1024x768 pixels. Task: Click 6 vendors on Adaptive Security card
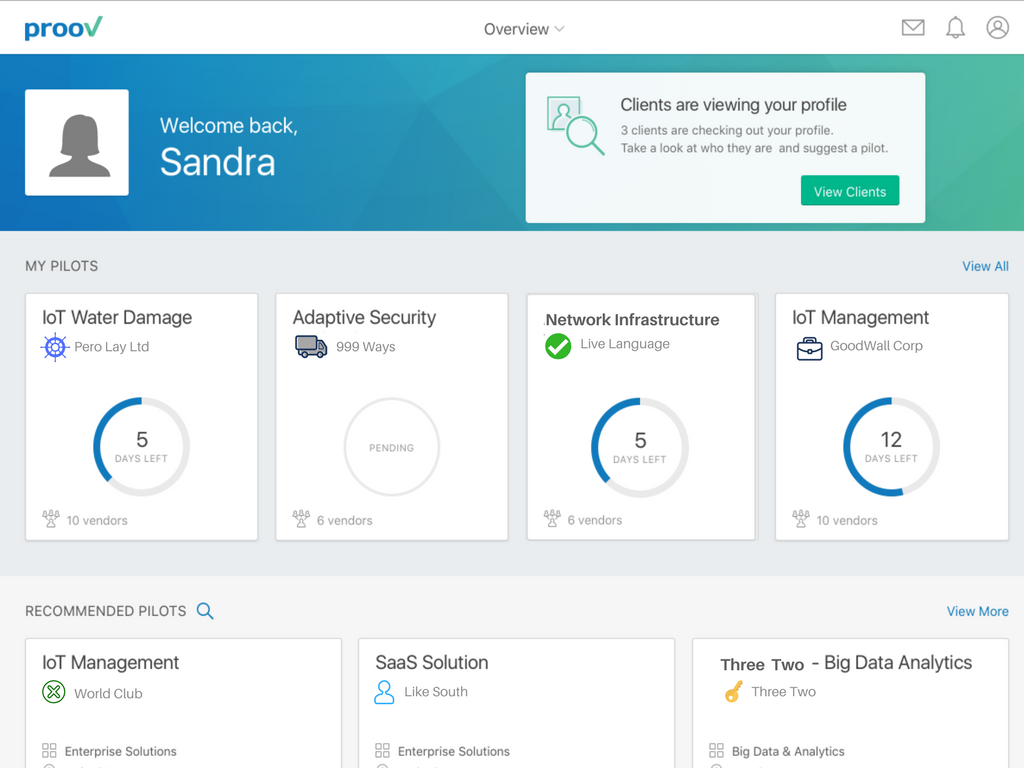coord(345,520)
